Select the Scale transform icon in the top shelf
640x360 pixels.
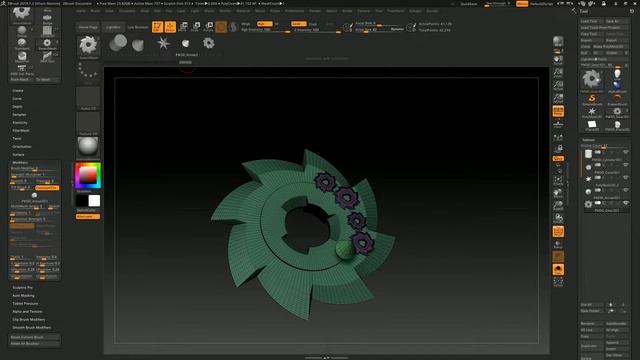pos(196,27)
